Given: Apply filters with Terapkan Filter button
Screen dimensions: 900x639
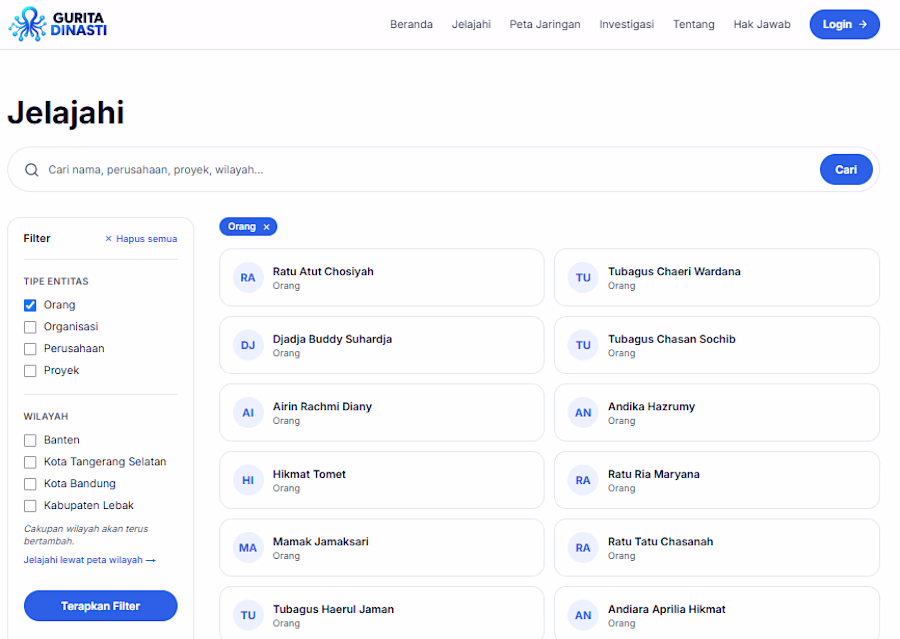Looking at the screenshot, I should pos(100,606).
